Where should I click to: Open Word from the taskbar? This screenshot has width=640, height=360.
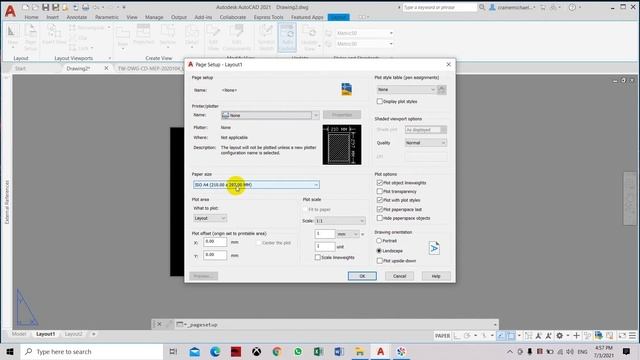(x=339, y=351)
